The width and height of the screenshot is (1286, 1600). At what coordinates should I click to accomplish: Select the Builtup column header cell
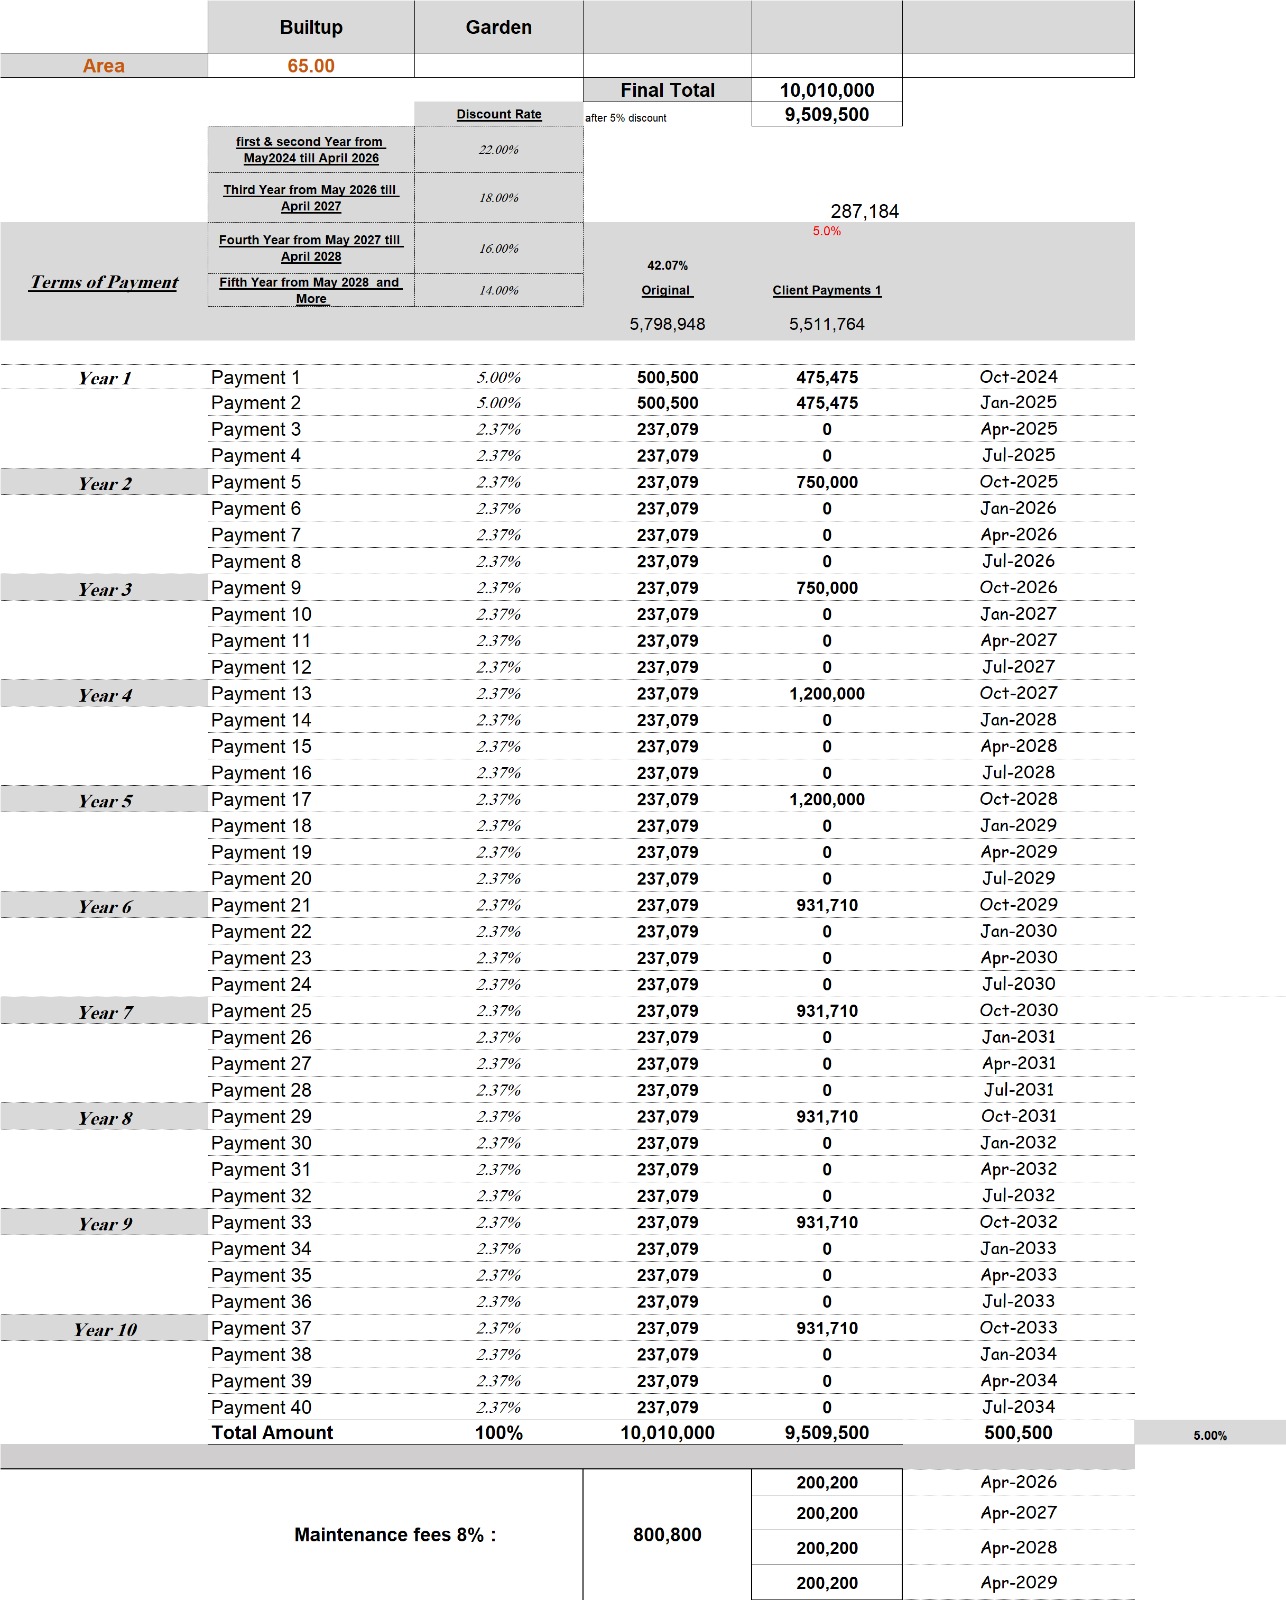(311, 27)
